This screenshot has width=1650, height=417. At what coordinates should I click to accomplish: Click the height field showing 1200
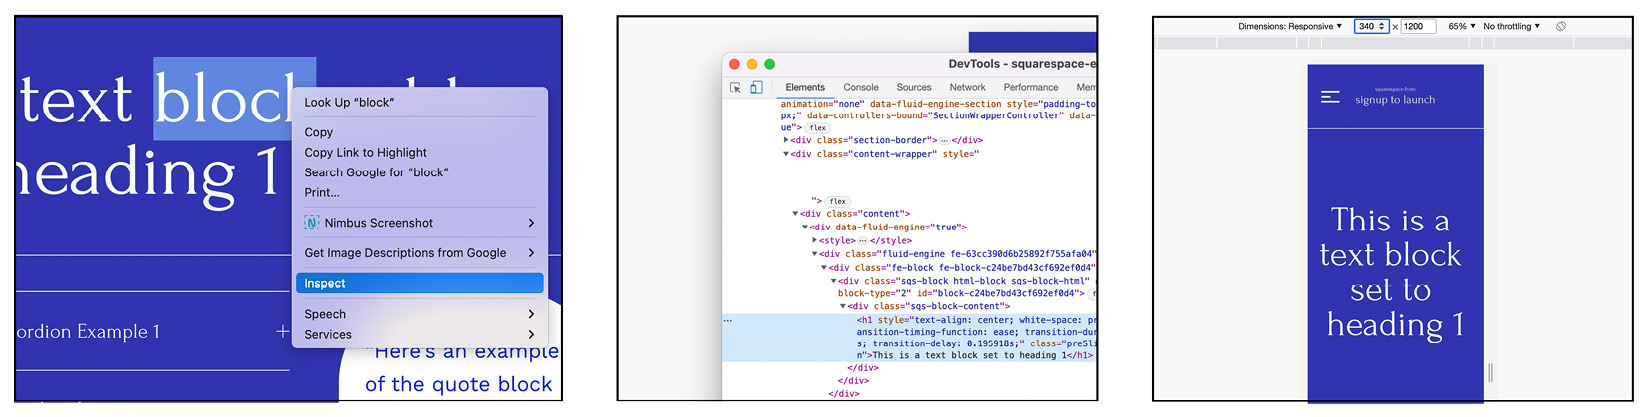click(x=1418, y=26)
